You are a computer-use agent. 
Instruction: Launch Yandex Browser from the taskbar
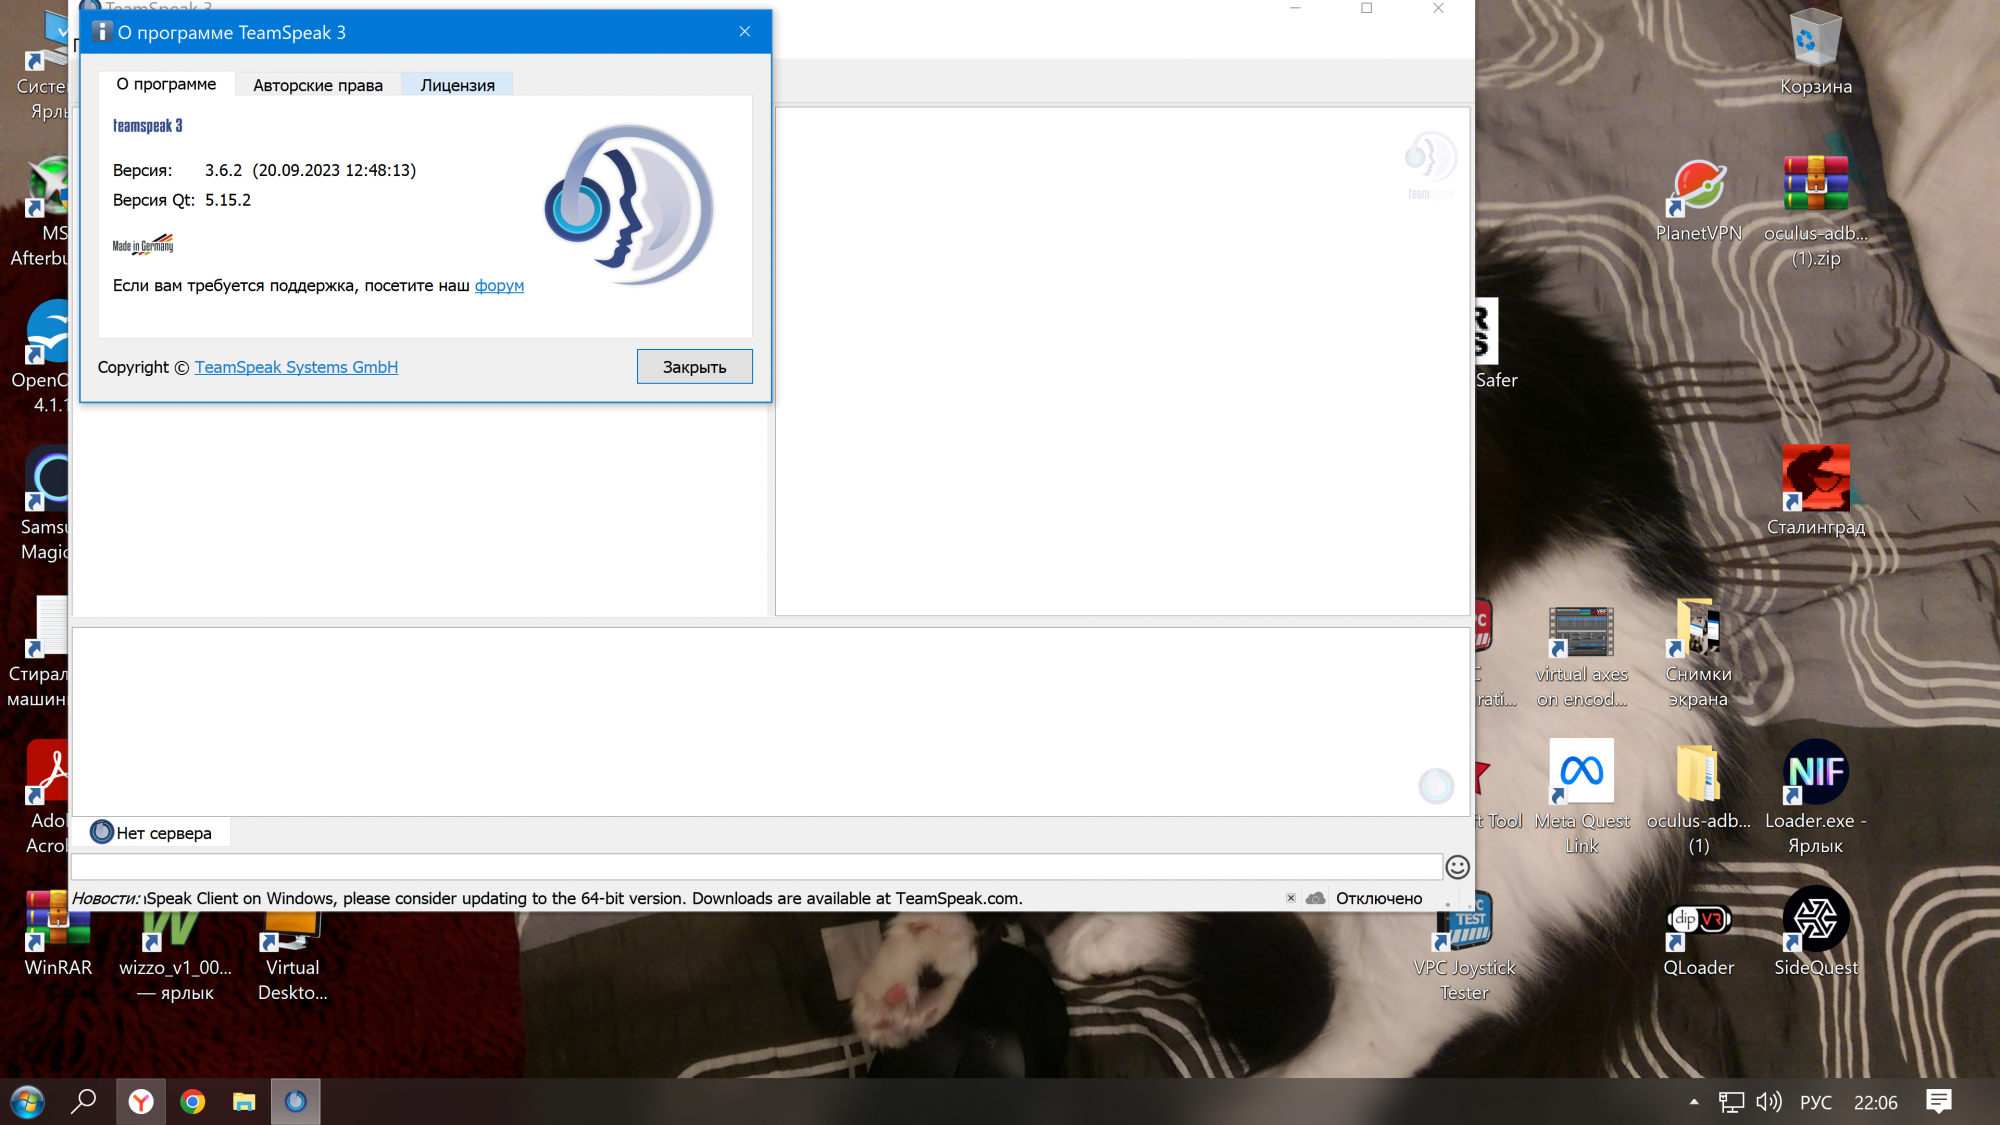click(141, 1101)
